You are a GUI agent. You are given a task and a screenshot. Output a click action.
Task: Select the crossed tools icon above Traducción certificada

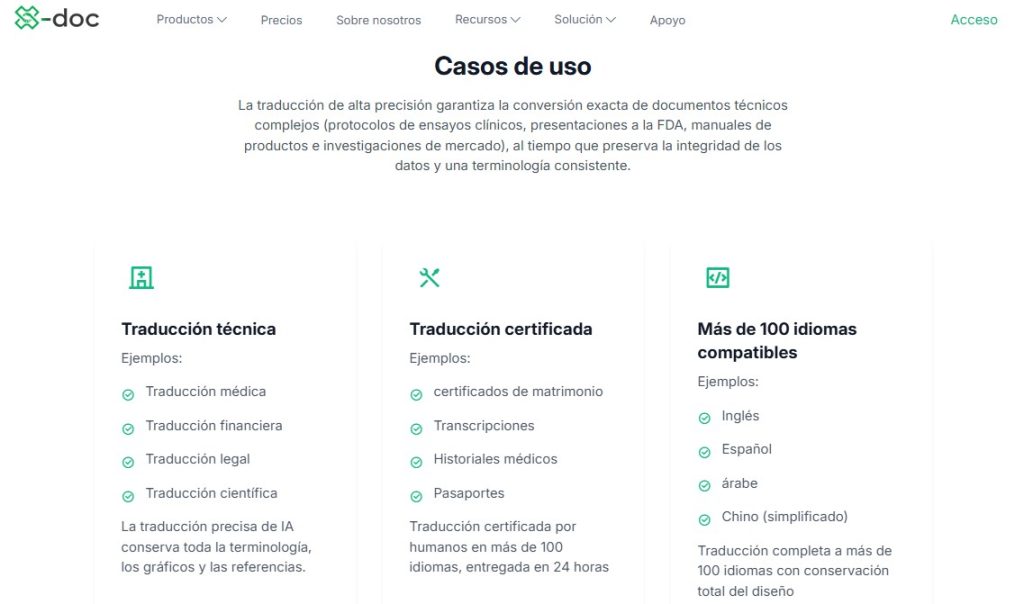(429, 277)
